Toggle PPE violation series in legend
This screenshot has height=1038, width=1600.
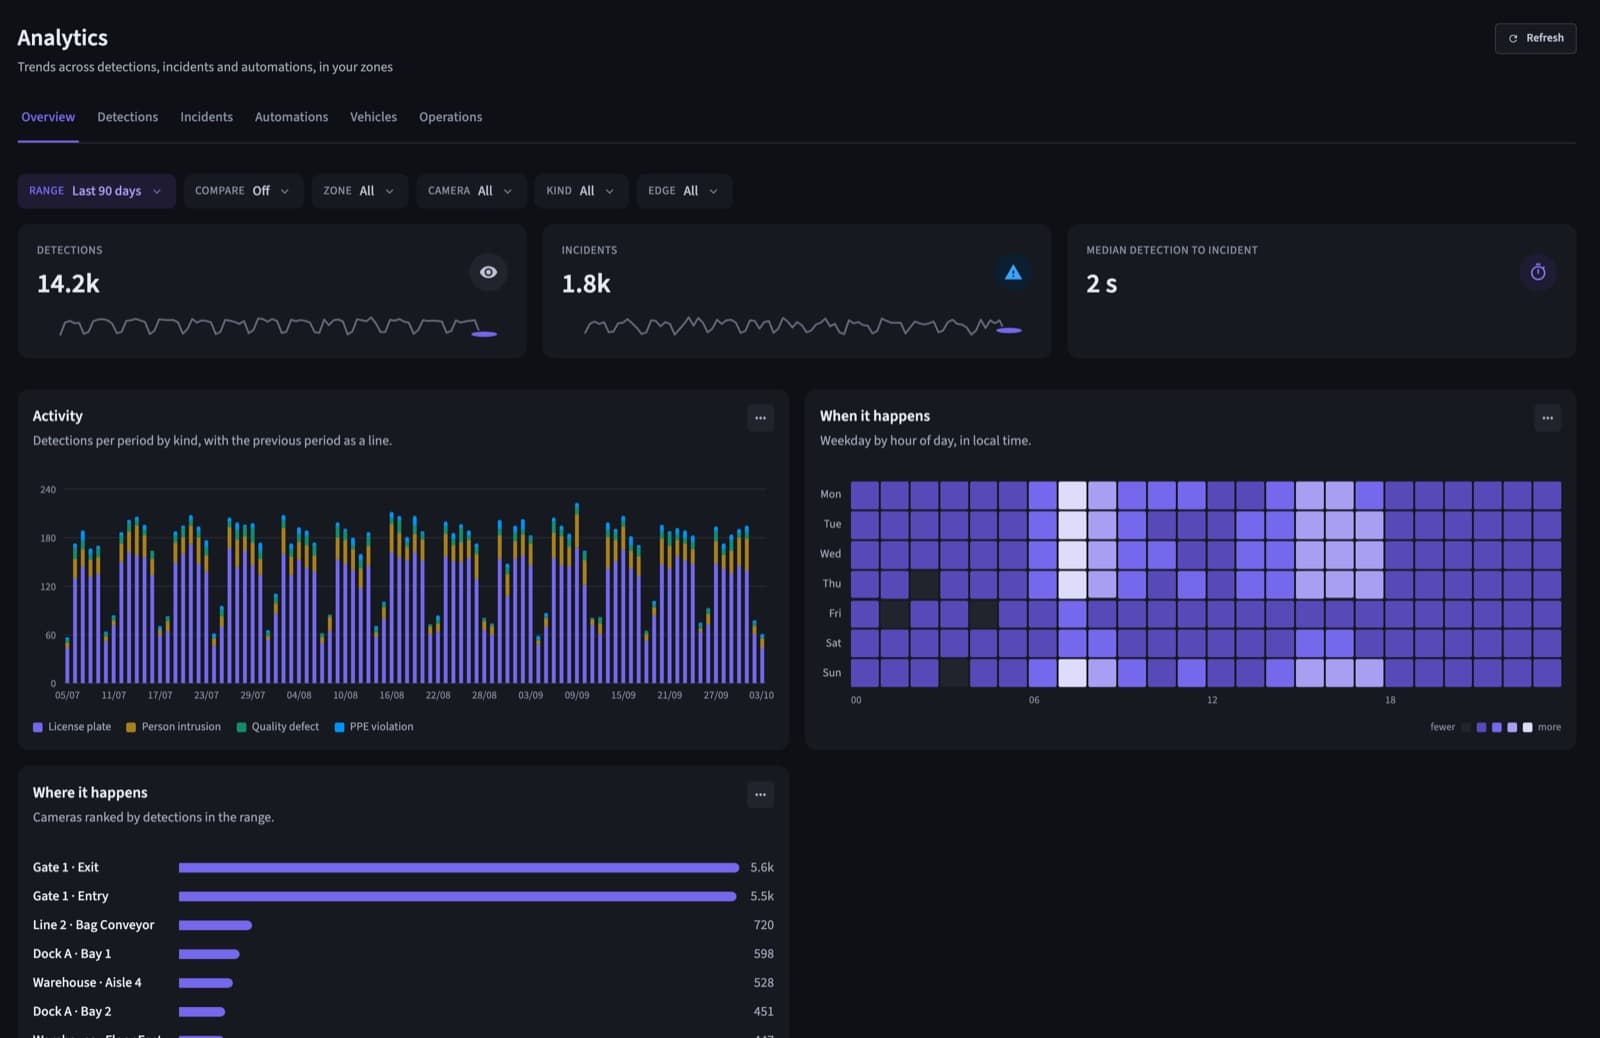[x=373, y=727]
